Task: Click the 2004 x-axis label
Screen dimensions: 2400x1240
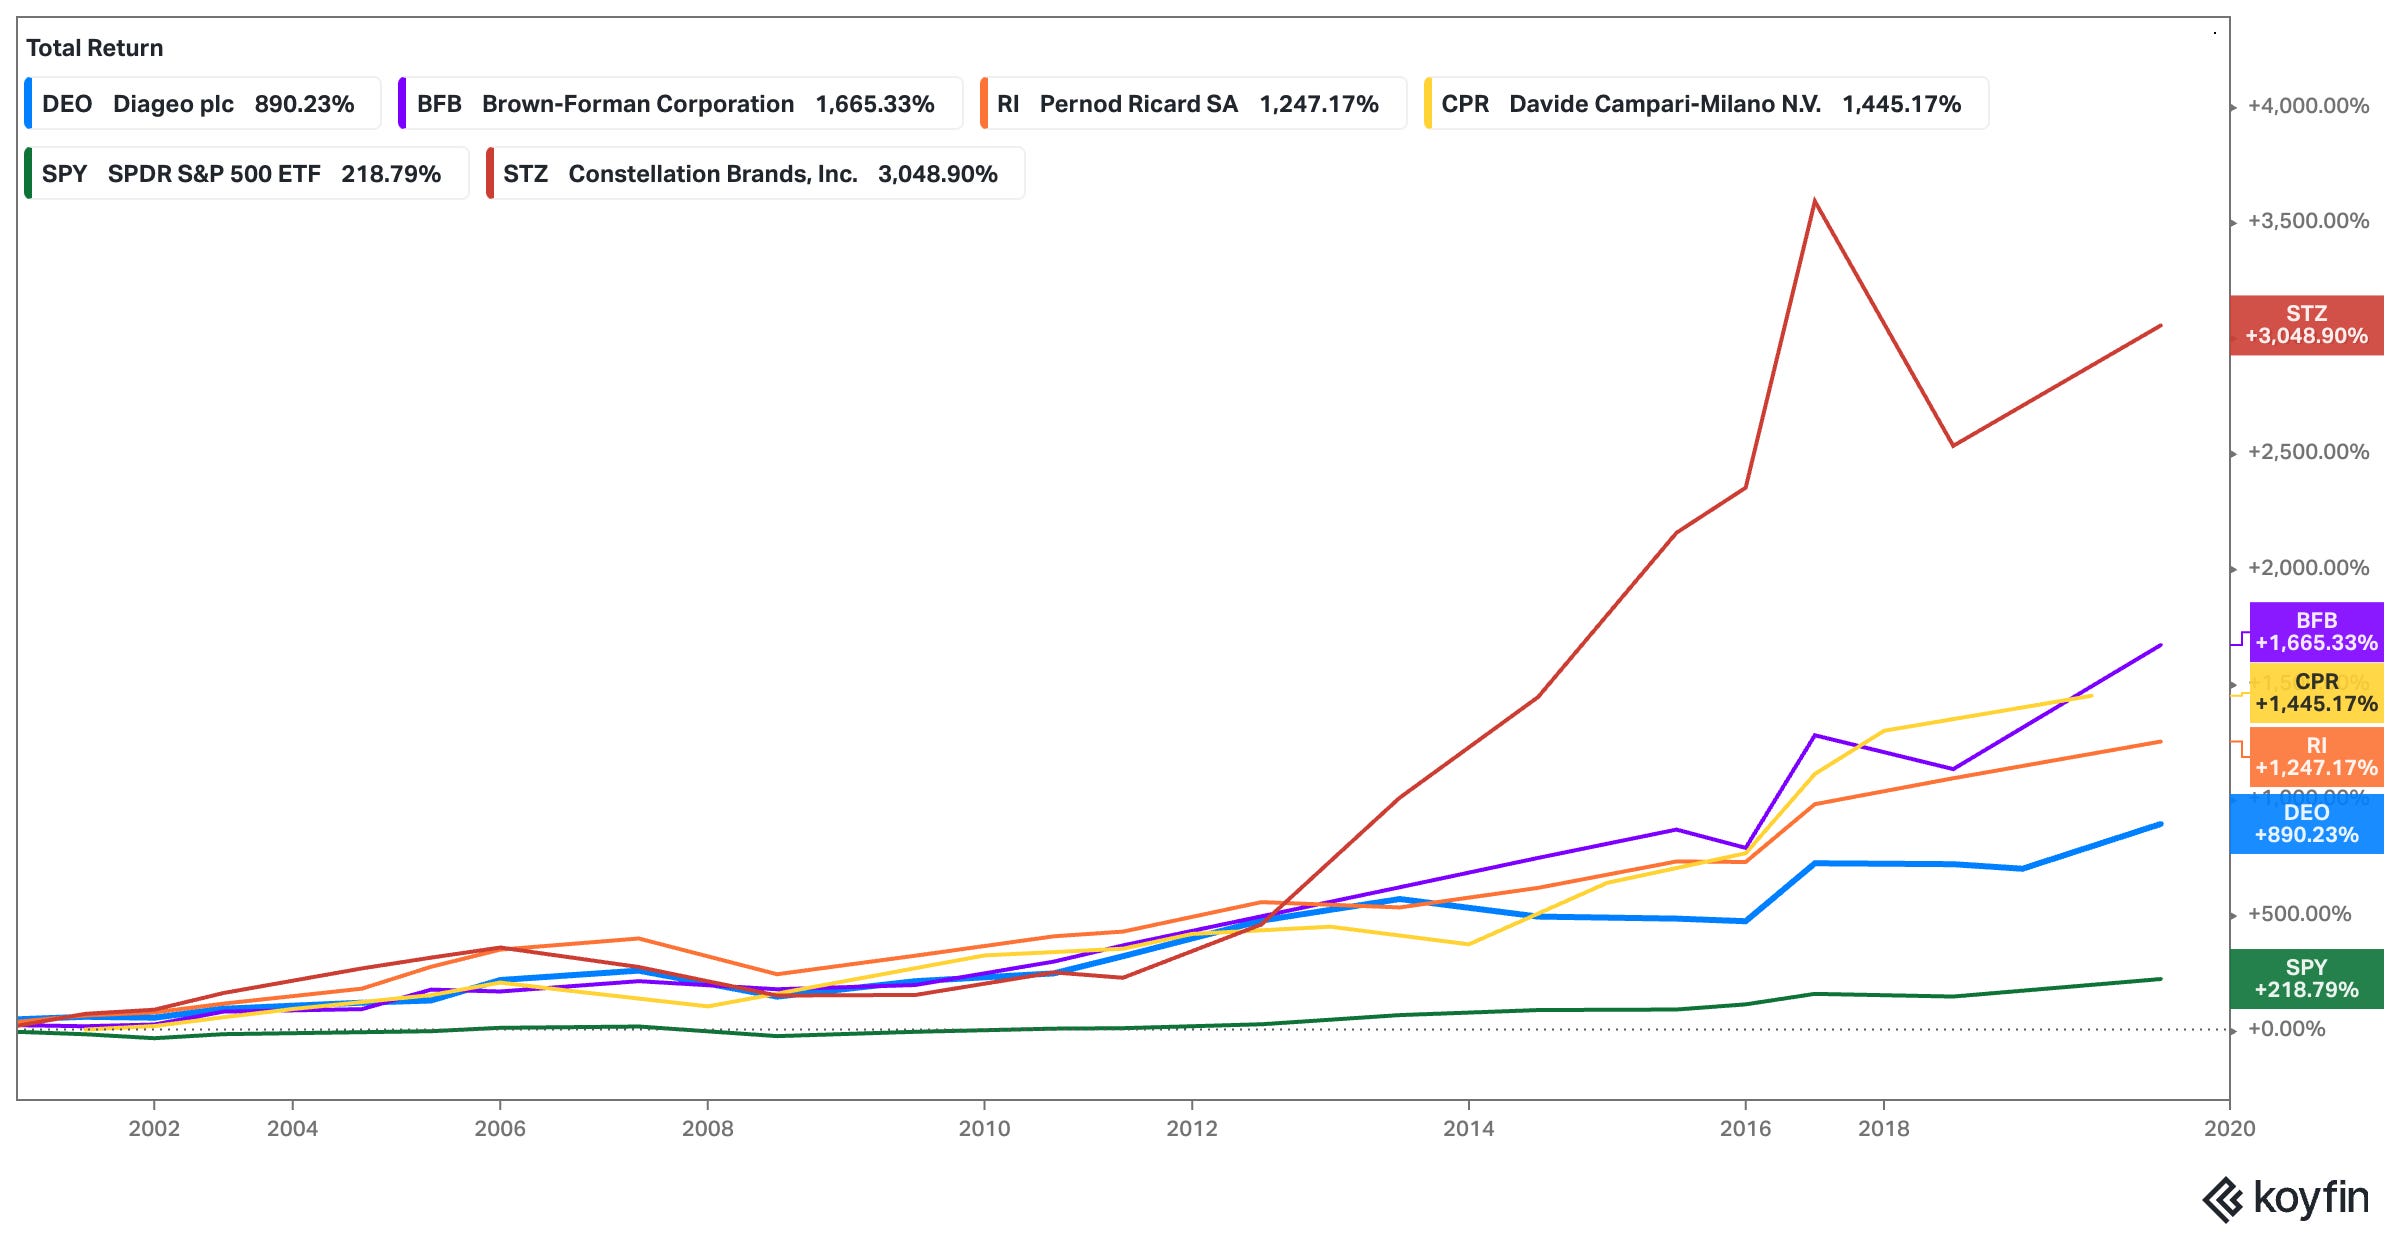Action: (x=292, y=1129)
